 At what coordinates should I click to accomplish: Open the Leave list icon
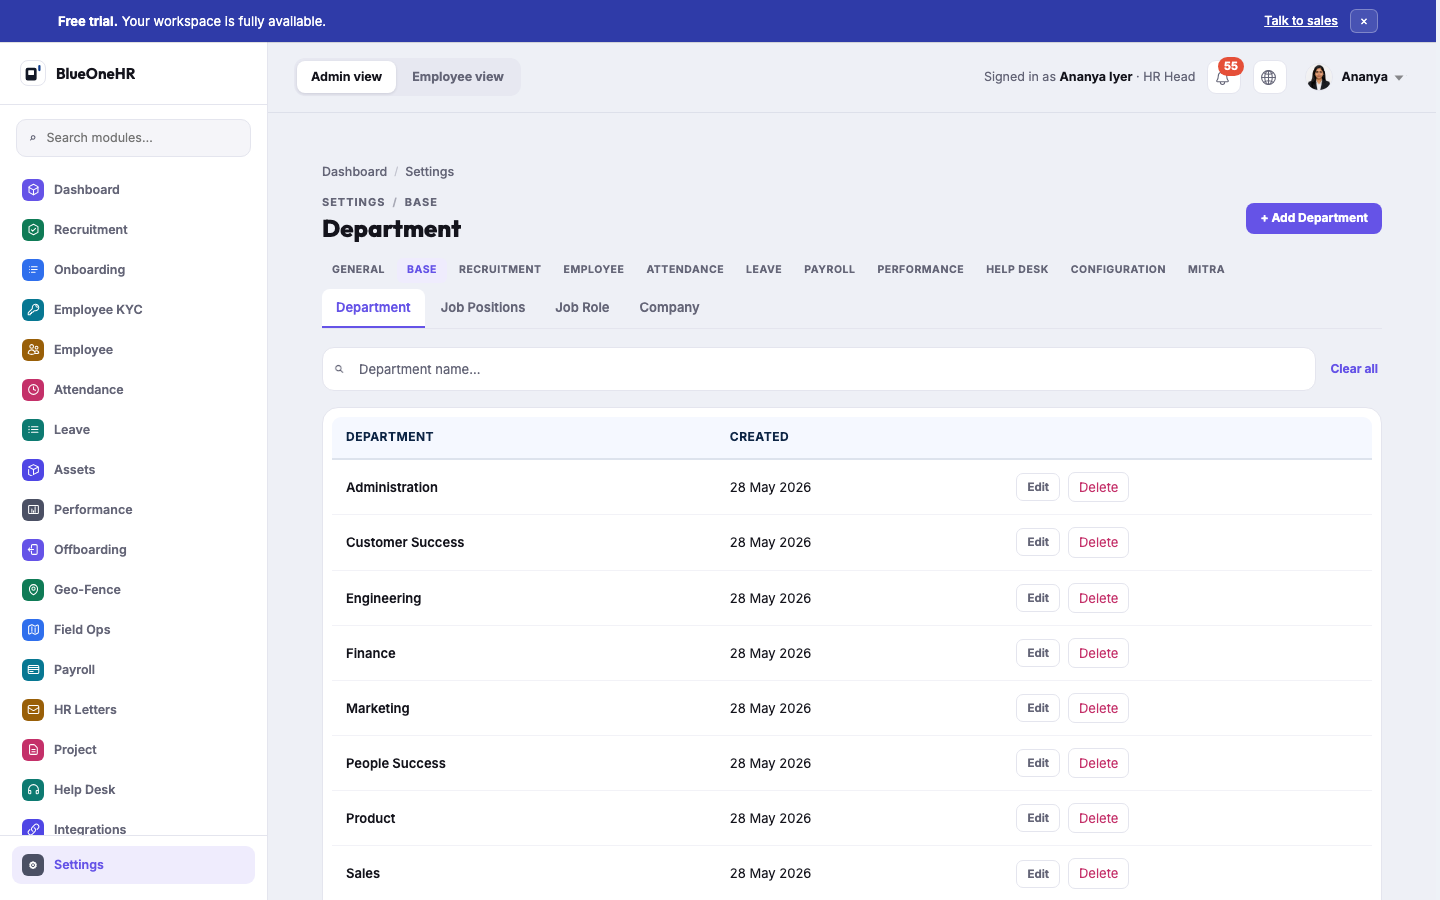tap(33, 429)
